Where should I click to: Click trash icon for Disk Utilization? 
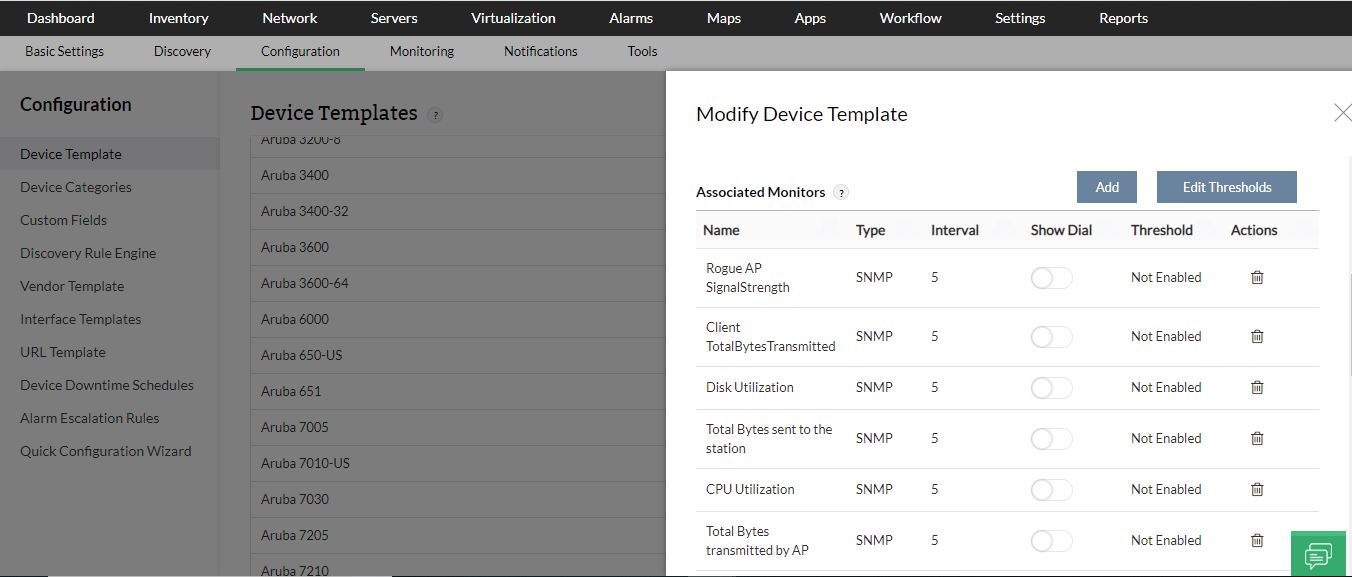click(1257, 388)
